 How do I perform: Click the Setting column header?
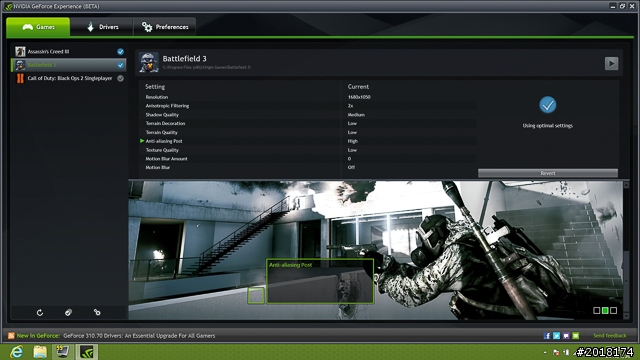(155, 87)
